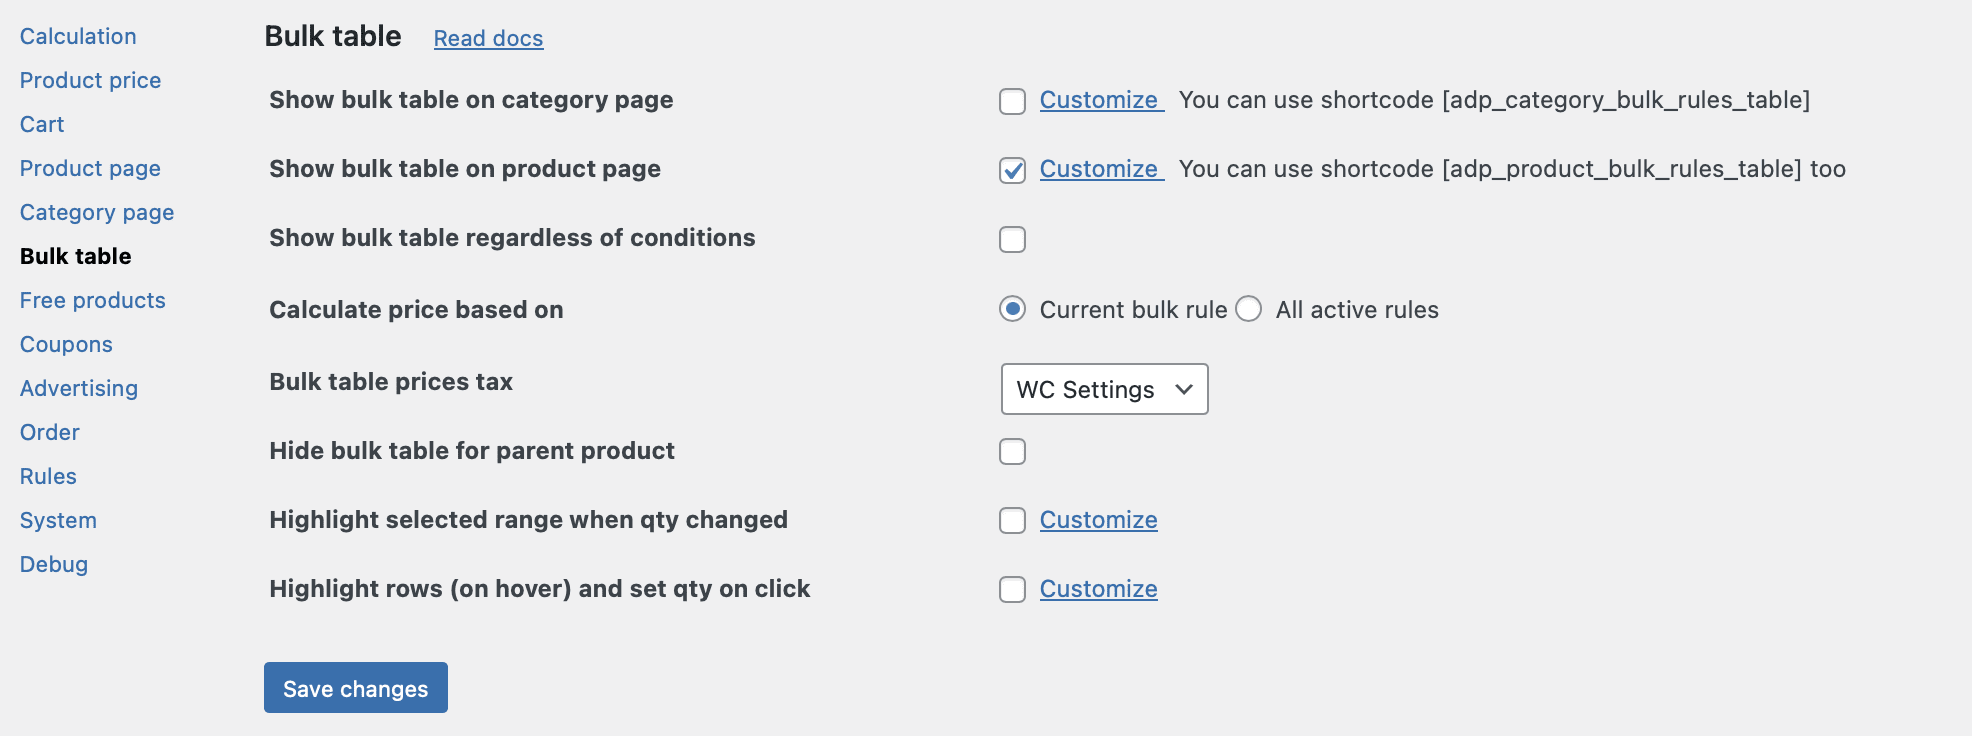Enable highlight rows on hover checkbox
The height and width of the screenshot is (736, 1972).
click(1012, 590)
